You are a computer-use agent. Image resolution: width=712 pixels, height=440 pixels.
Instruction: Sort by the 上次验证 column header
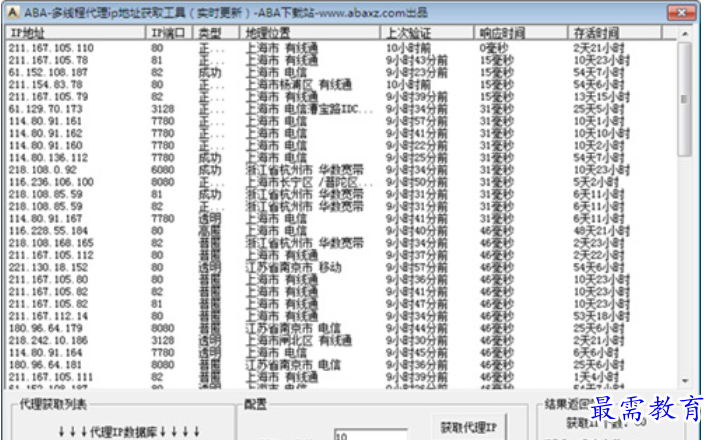point(427,33)
